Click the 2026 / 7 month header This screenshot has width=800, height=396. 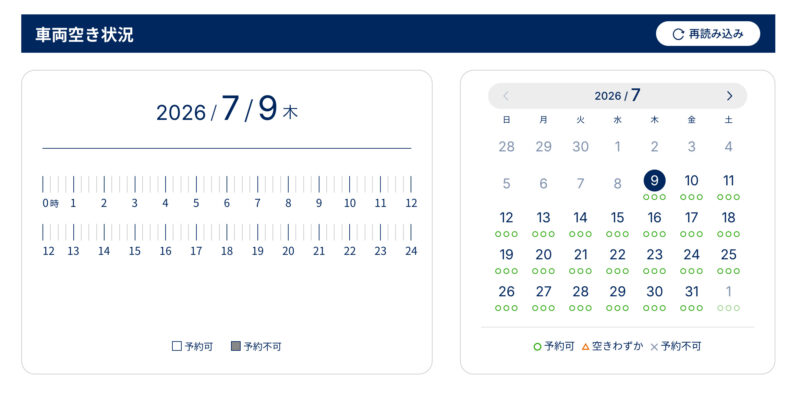click(617, 95)
